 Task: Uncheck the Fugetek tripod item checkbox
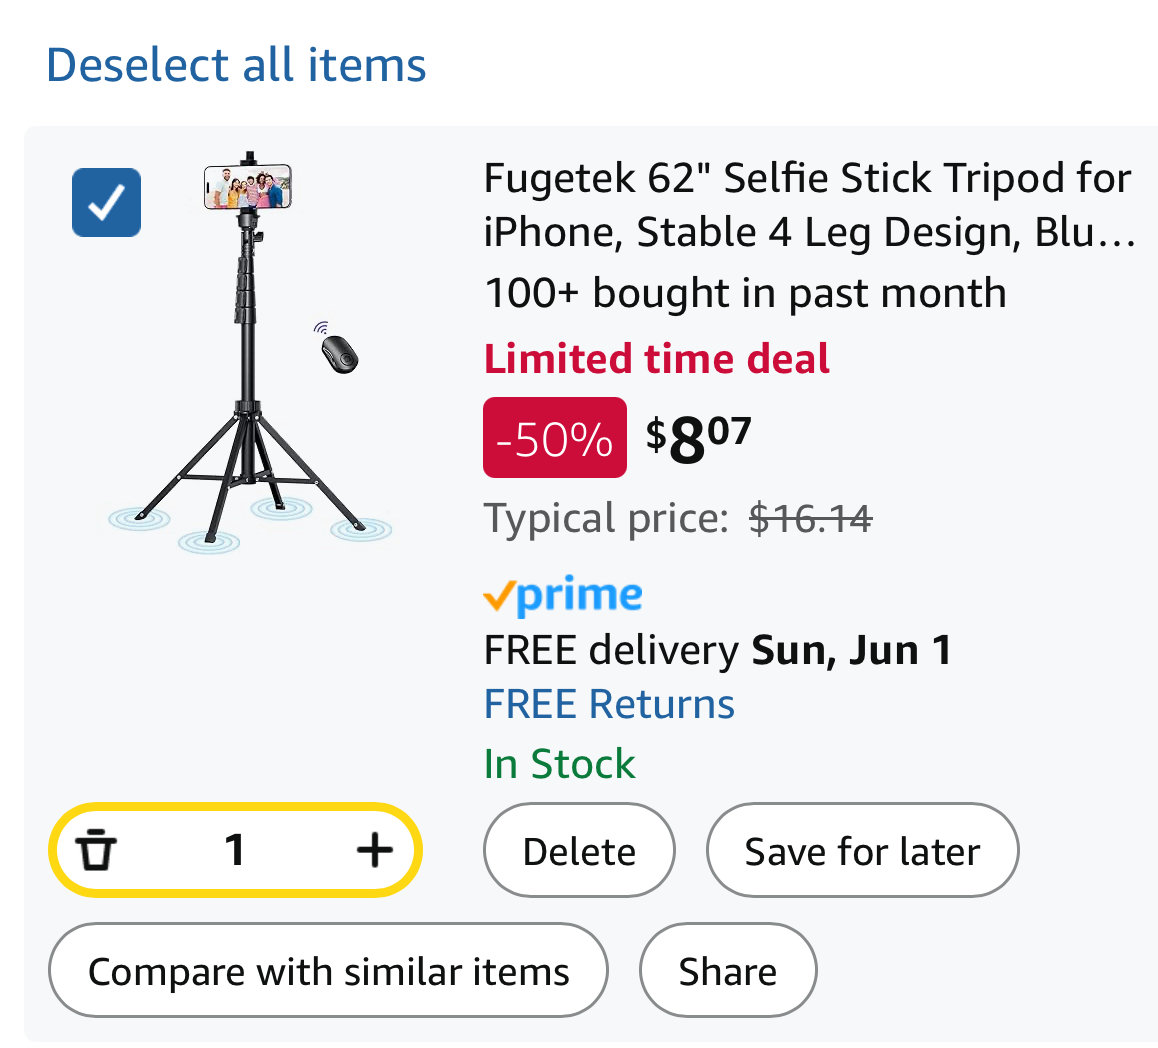[x=106, y=203]
